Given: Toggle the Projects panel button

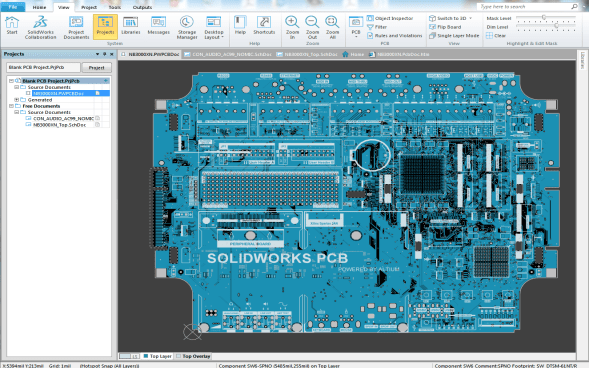Looking at the screenshot, I should coord(105,26).
